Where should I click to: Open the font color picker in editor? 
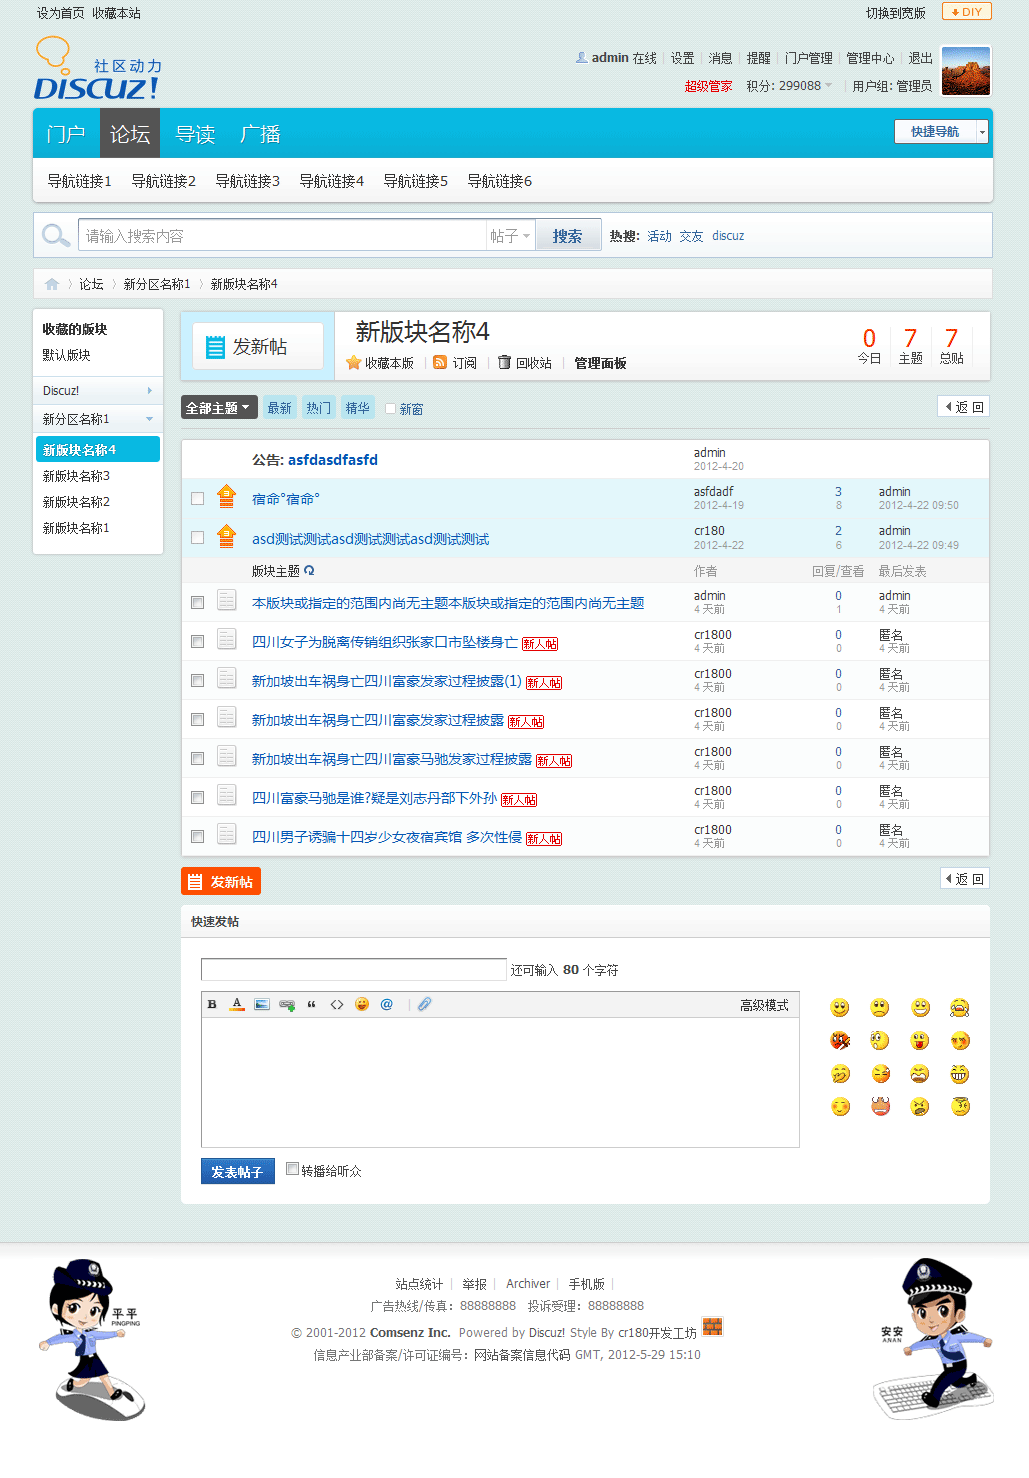[237, 1004]
